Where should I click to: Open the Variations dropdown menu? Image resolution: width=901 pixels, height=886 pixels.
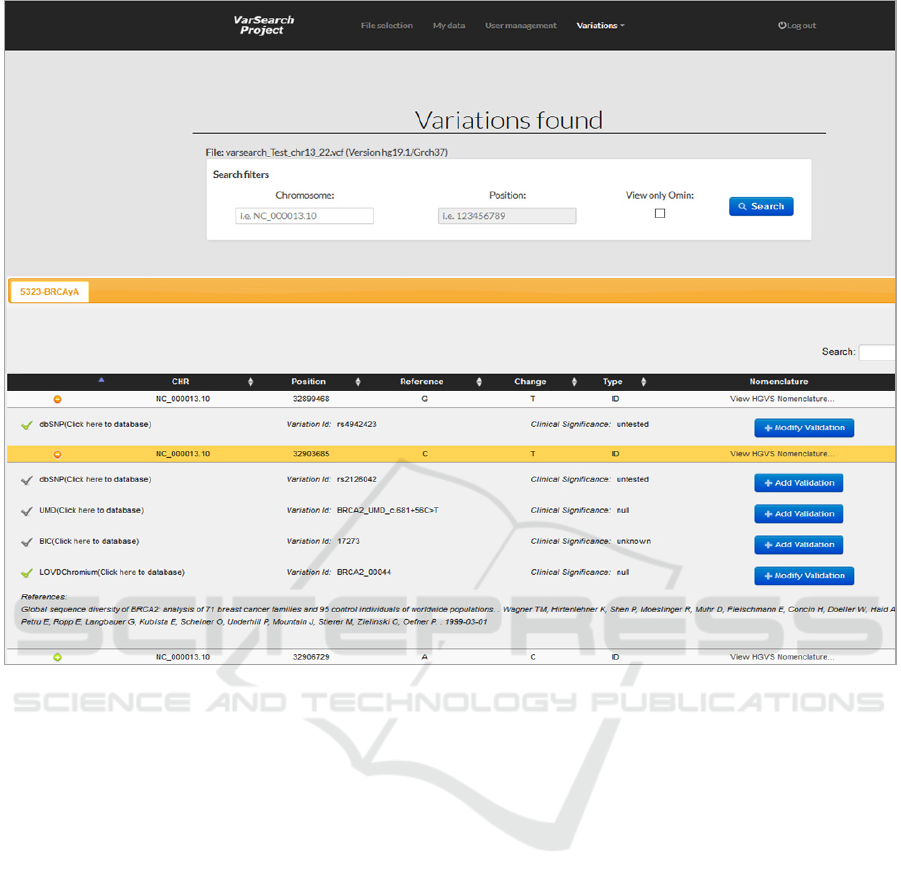pyautogui.click(x=600, y=26)
